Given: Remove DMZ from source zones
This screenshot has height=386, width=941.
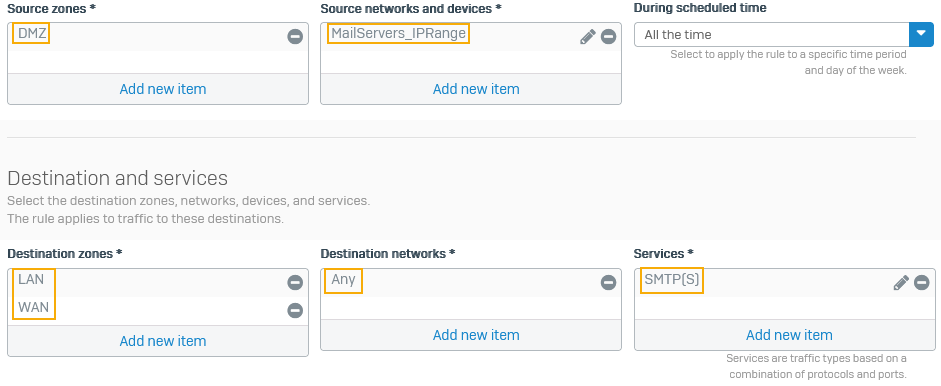Looking at the screenshot, I should click(295, 37).
